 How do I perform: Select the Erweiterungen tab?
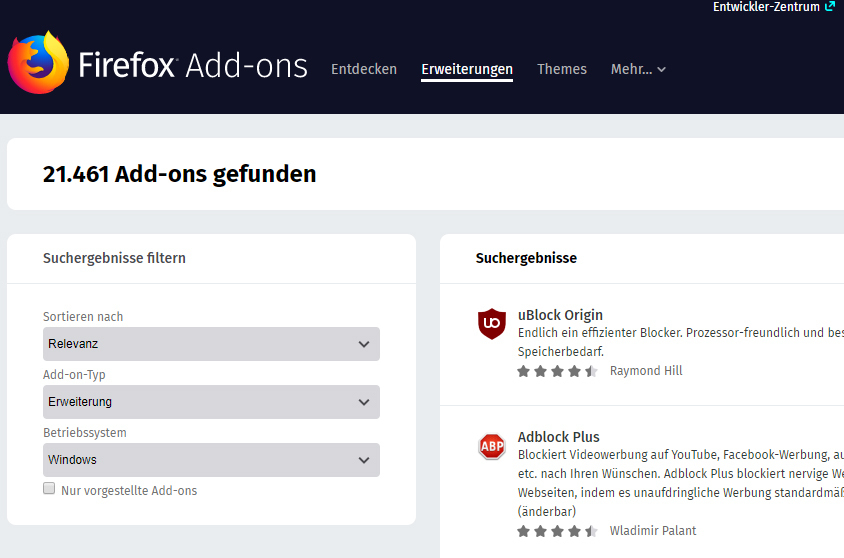pos(467,69)
